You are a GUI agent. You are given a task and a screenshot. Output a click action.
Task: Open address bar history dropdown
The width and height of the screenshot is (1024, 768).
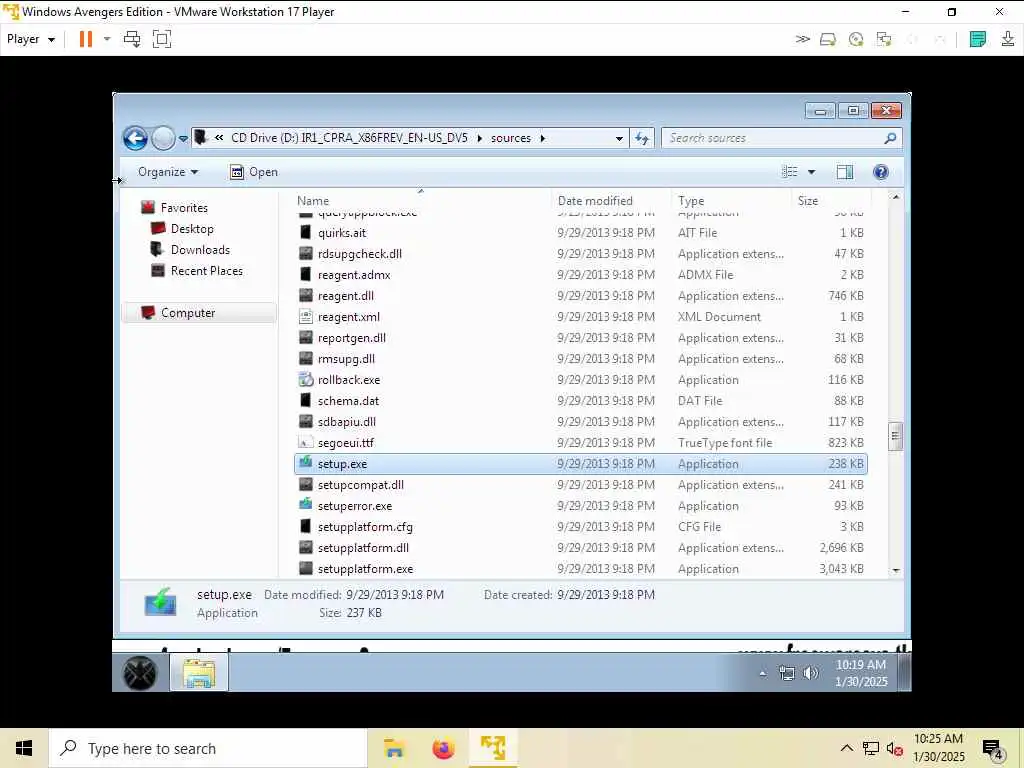click(x=619, y=138)
